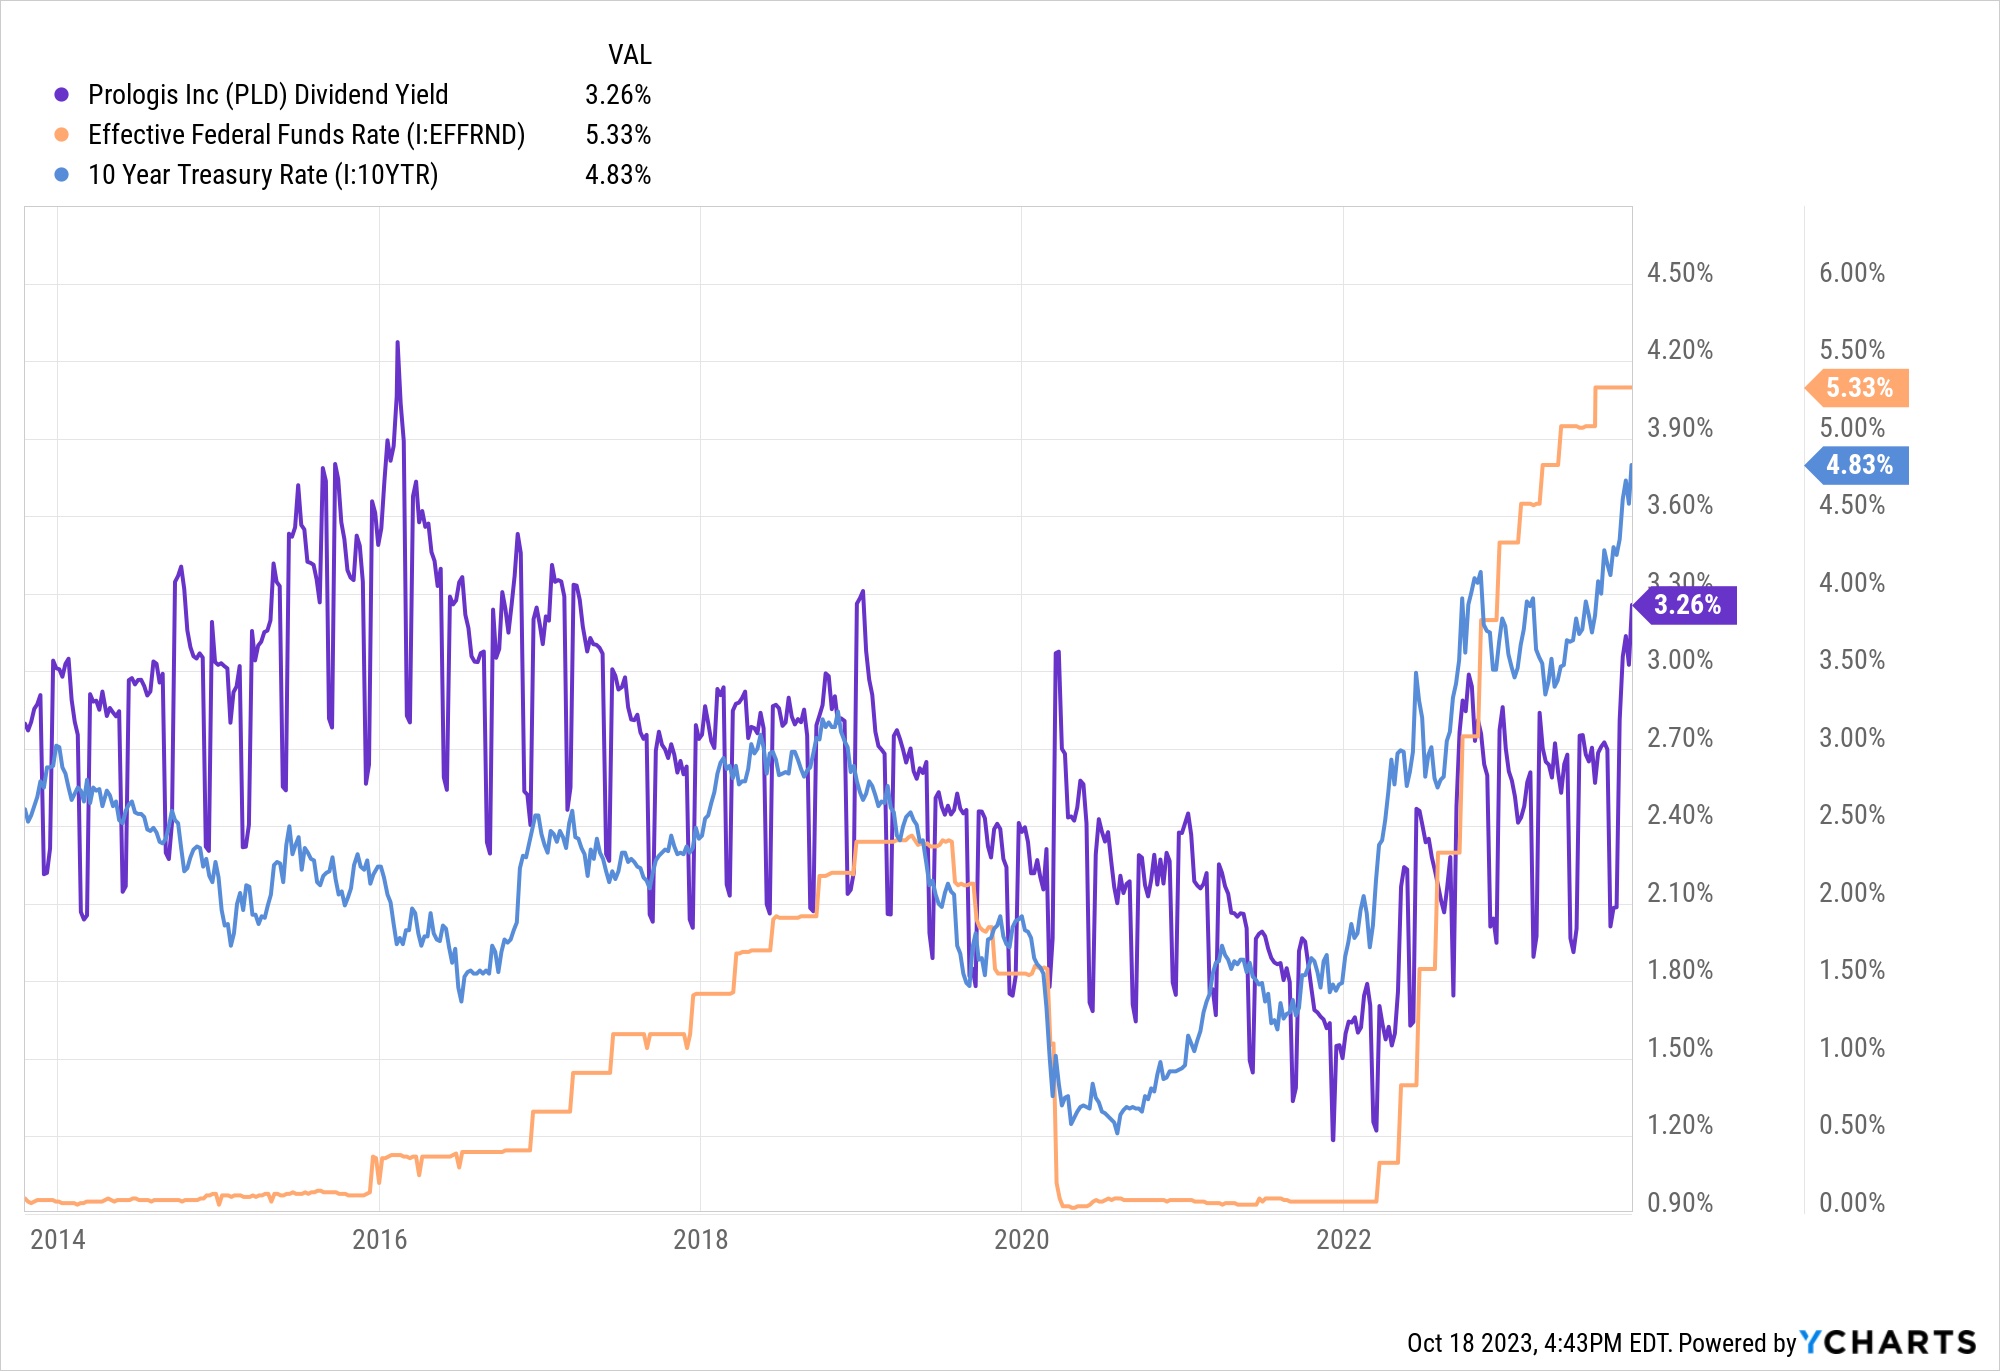Click the 6.00% right axis label
2000x1371 pixels.
1851,273
